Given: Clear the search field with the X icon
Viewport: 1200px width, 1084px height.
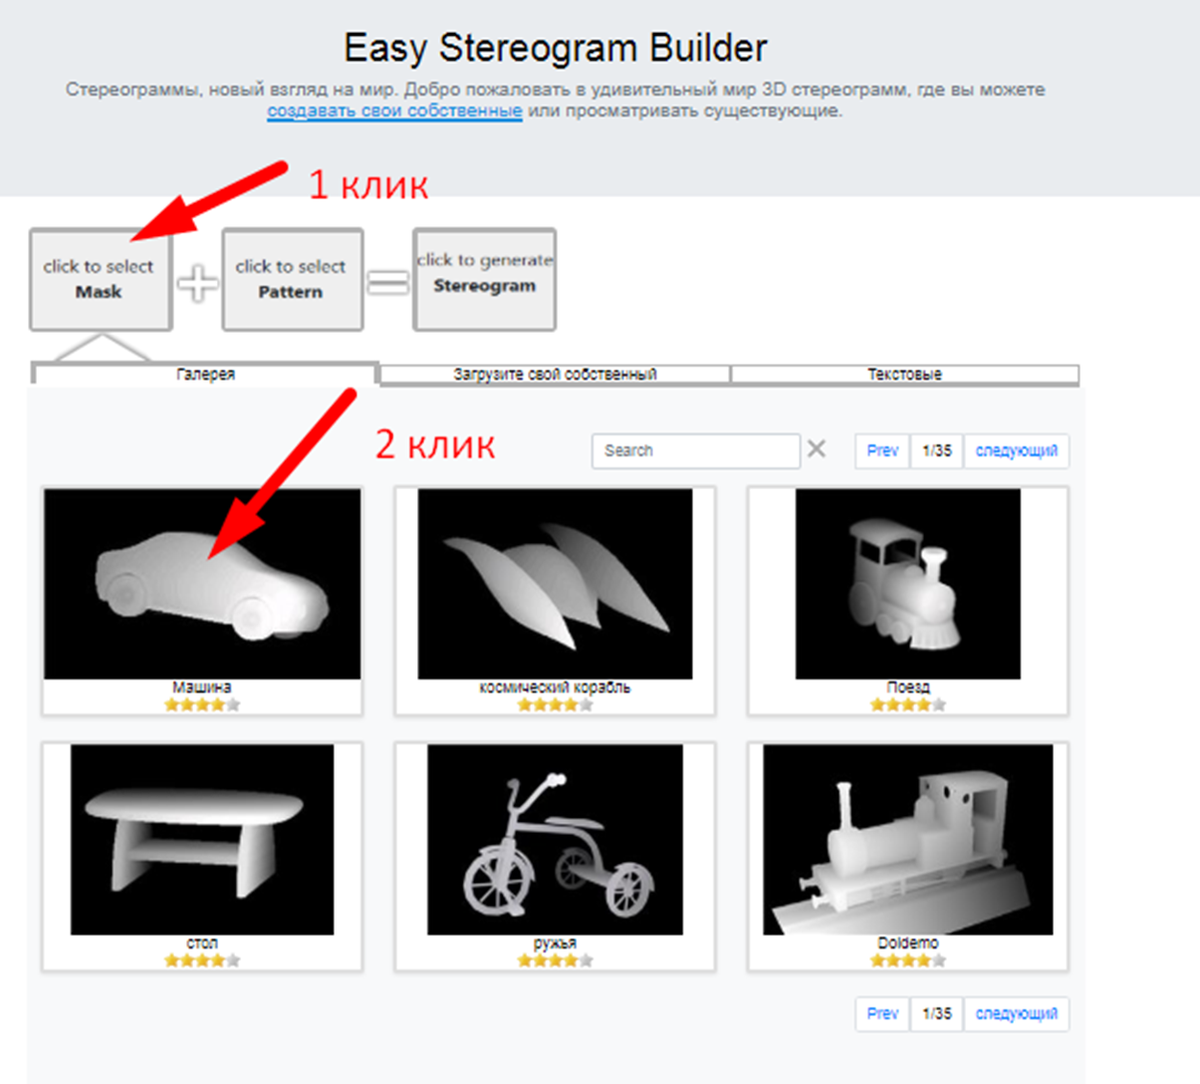Looking at the screenshot, I should point(817,450).
